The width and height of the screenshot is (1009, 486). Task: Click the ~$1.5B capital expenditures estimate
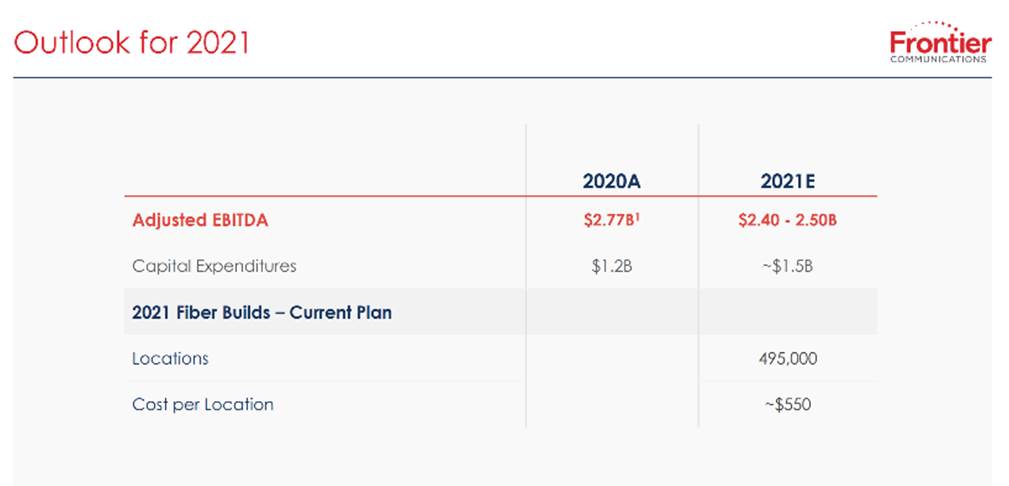(788, 267)
